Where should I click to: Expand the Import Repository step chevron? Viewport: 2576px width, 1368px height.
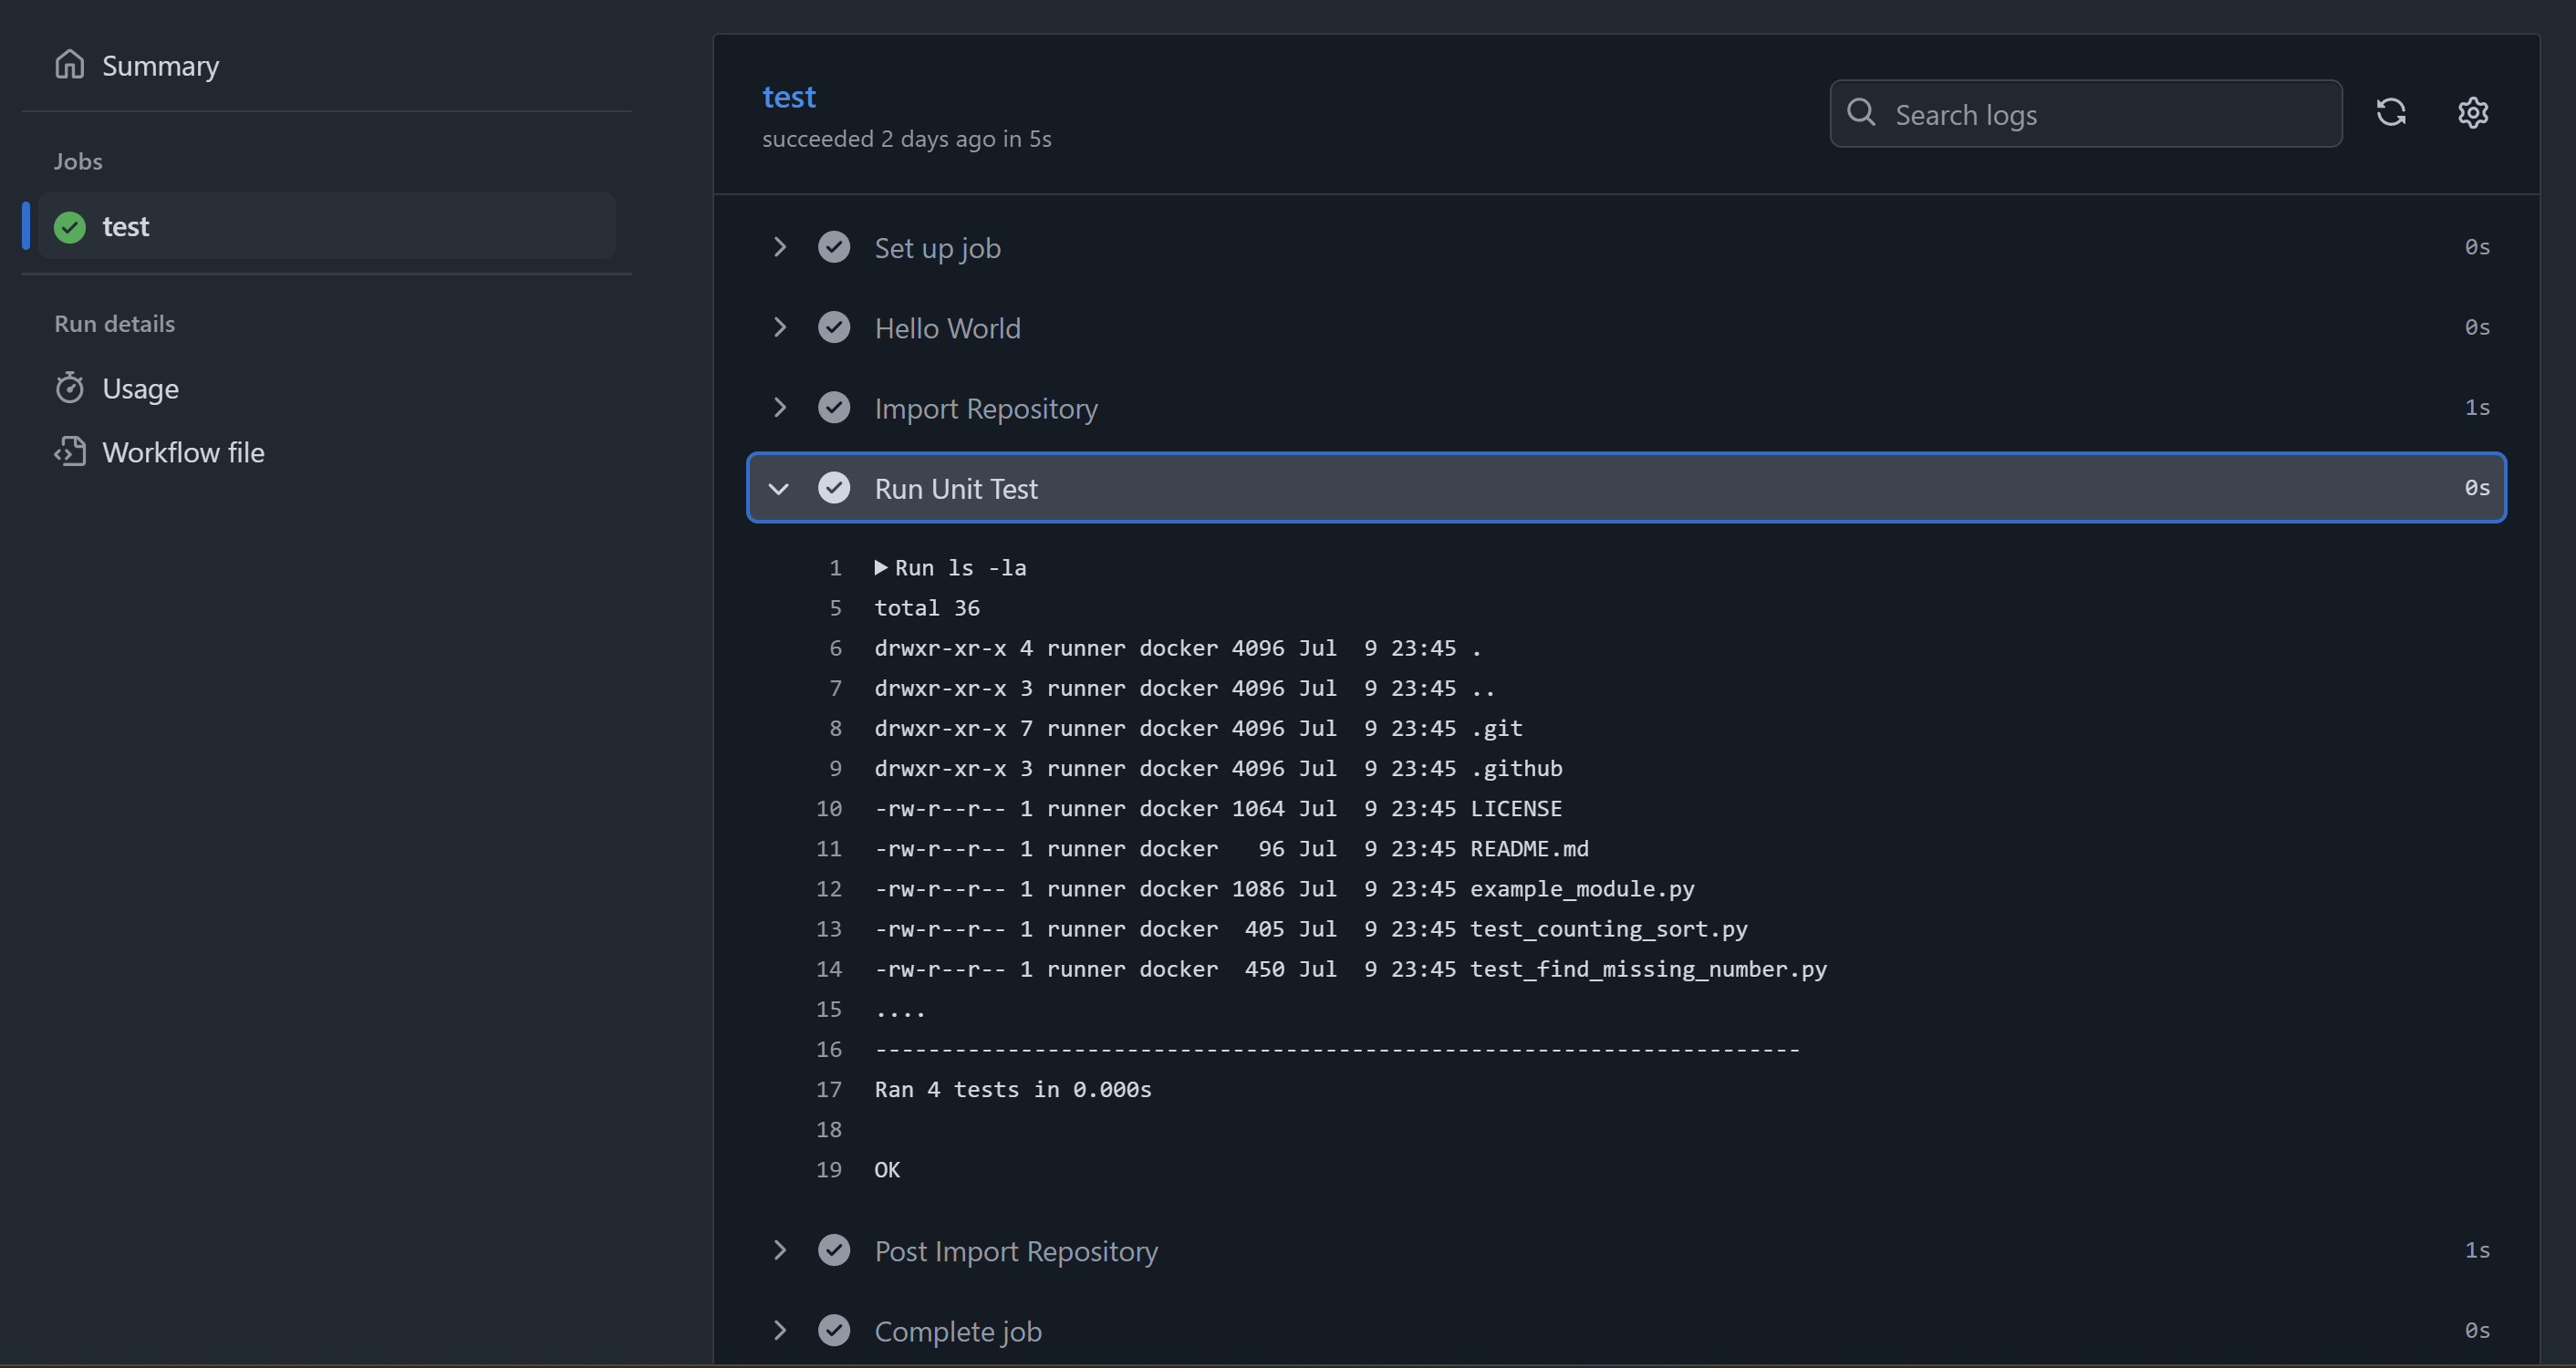[x=780, y=407]
